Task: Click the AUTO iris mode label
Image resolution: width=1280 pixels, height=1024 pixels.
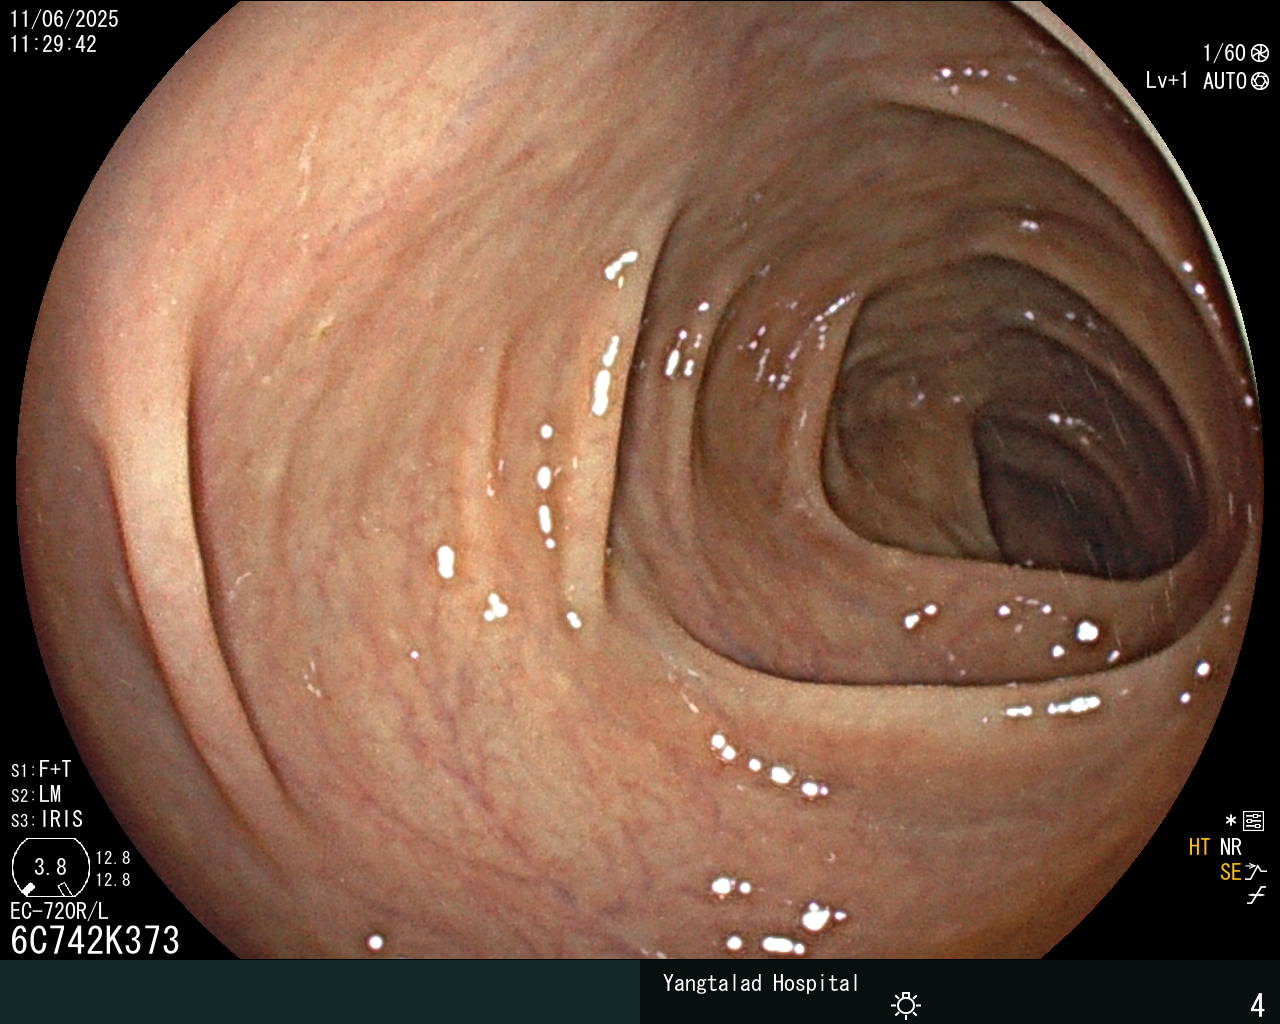Action: (x=1224, y=81)
